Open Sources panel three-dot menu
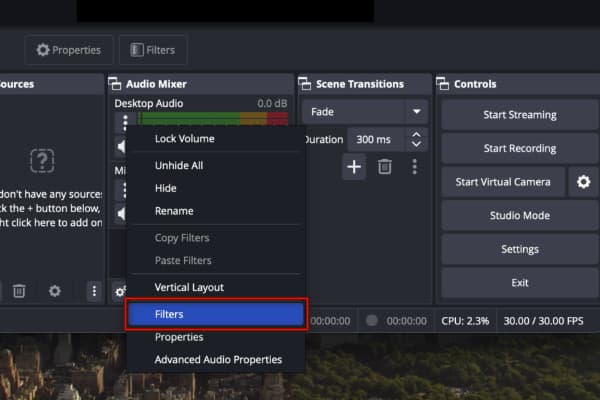Screen dimensions: 600x400 (94, 291)
